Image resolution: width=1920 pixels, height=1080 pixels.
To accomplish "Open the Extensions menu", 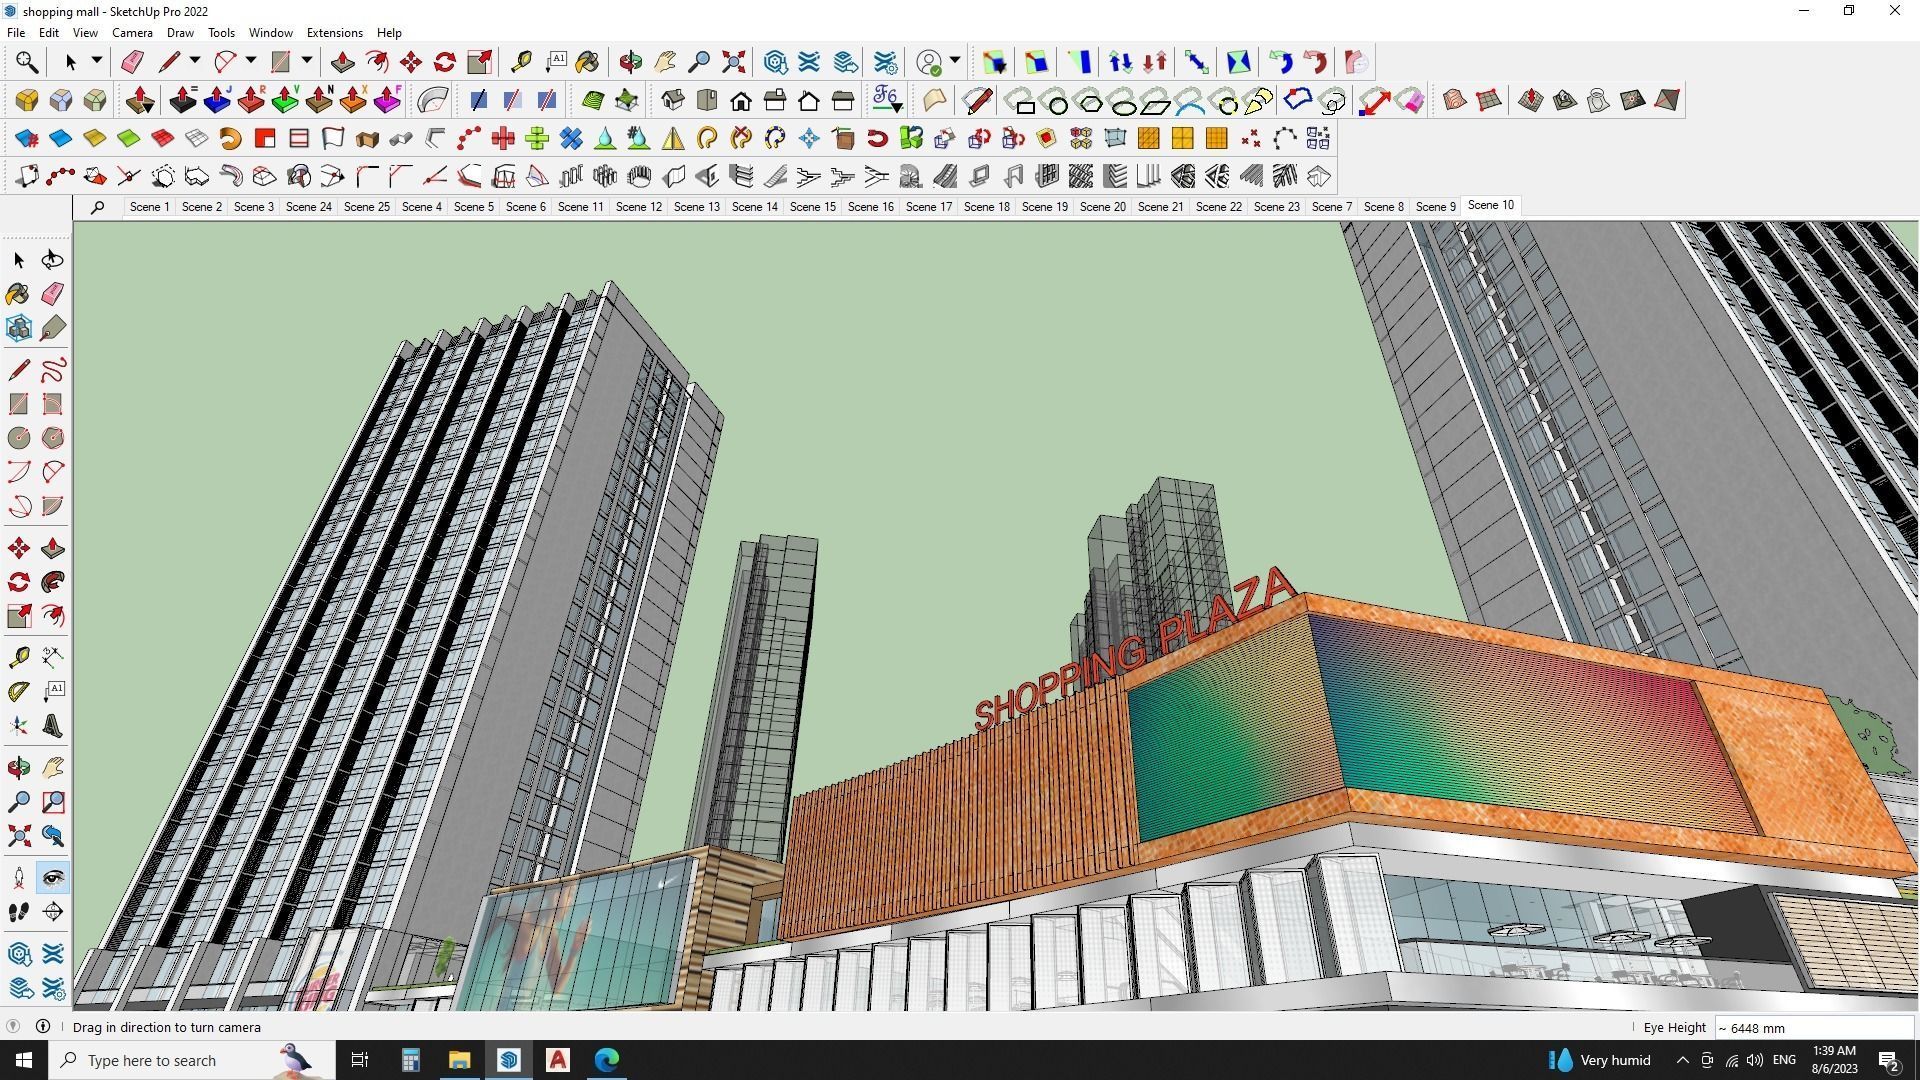I will tap(334, 33).
